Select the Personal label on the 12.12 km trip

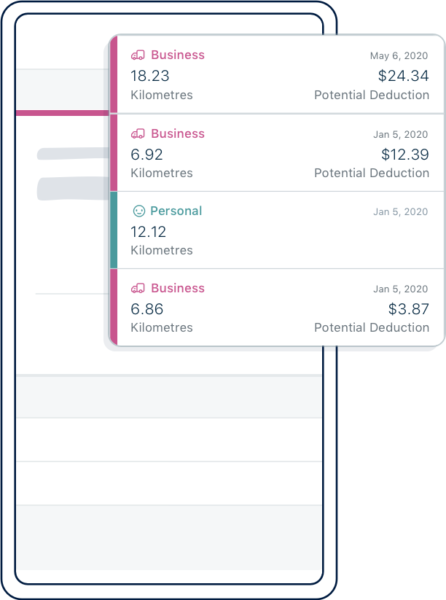(x=176, y=211)
